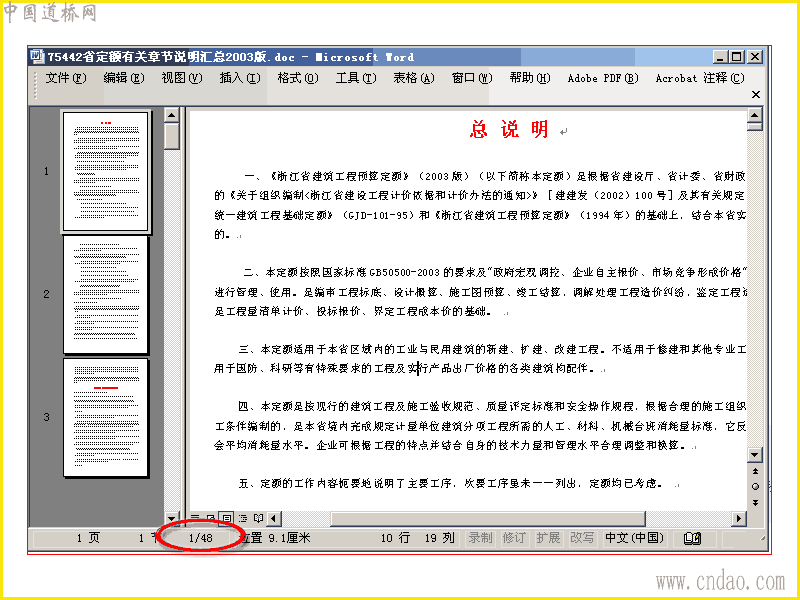Open the 文件(F) menu

pyautogui.click(x=66, y=78)
